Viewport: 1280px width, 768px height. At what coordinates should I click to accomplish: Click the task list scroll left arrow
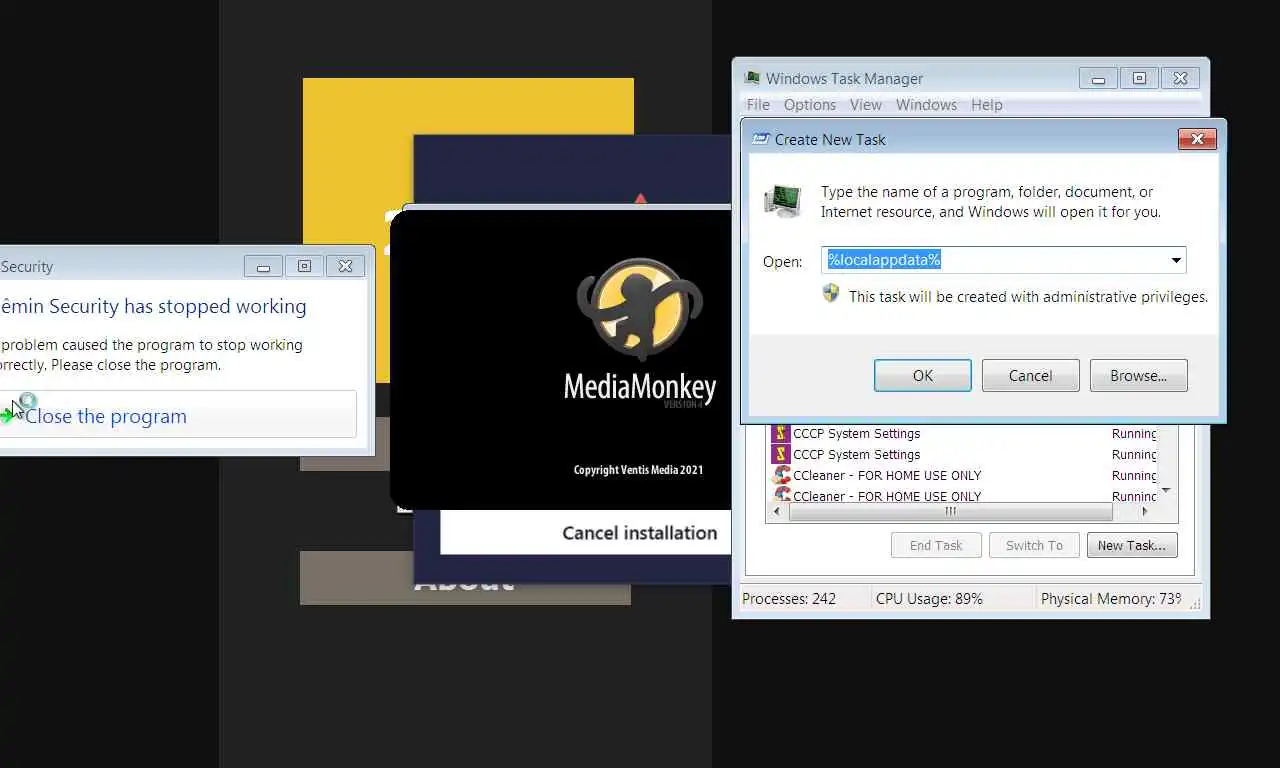click(777, 511)
